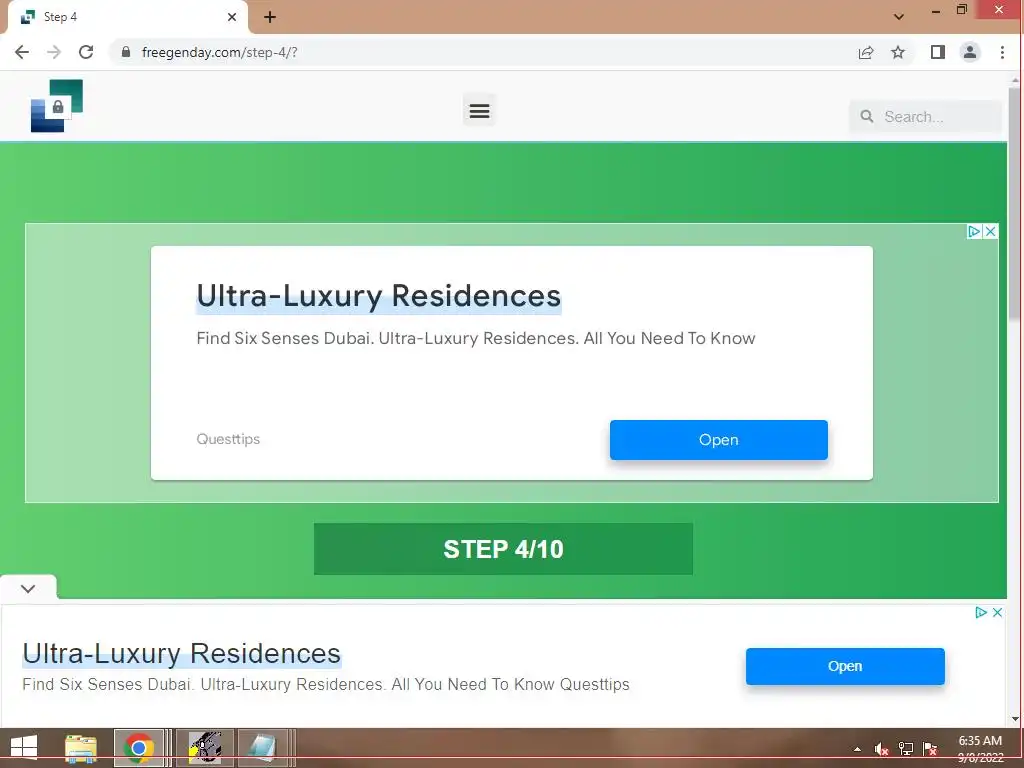Image resolution: width=1024 pixels, height=768 pixels.
Task: Open AdChoices info on top ad
Action: (974, 231)
